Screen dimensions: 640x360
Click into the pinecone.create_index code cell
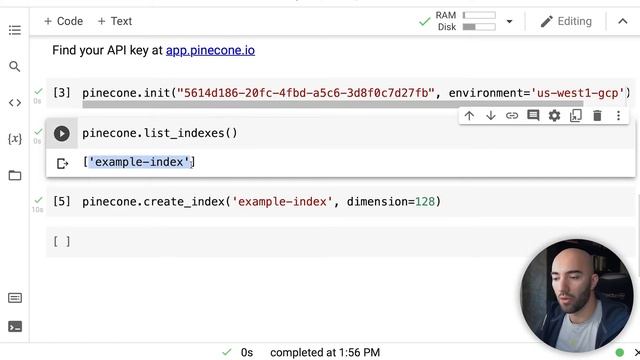pyautogui.click(x=261, y=202)
